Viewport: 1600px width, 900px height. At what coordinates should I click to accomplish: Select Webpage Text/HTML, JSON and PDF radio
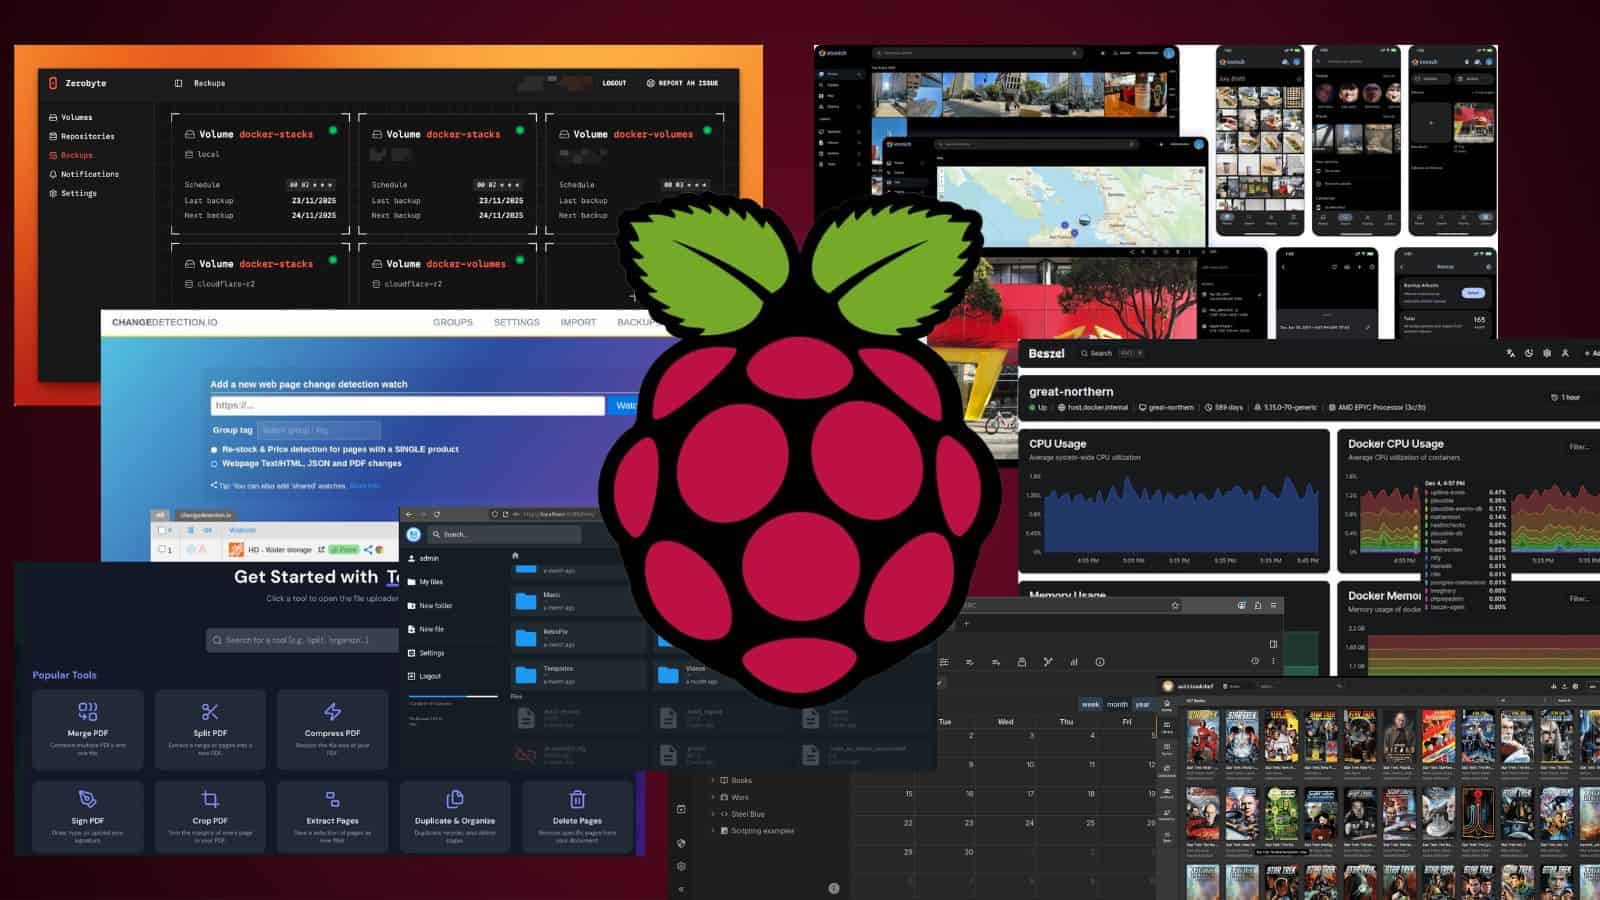click(x=214, y=464)
